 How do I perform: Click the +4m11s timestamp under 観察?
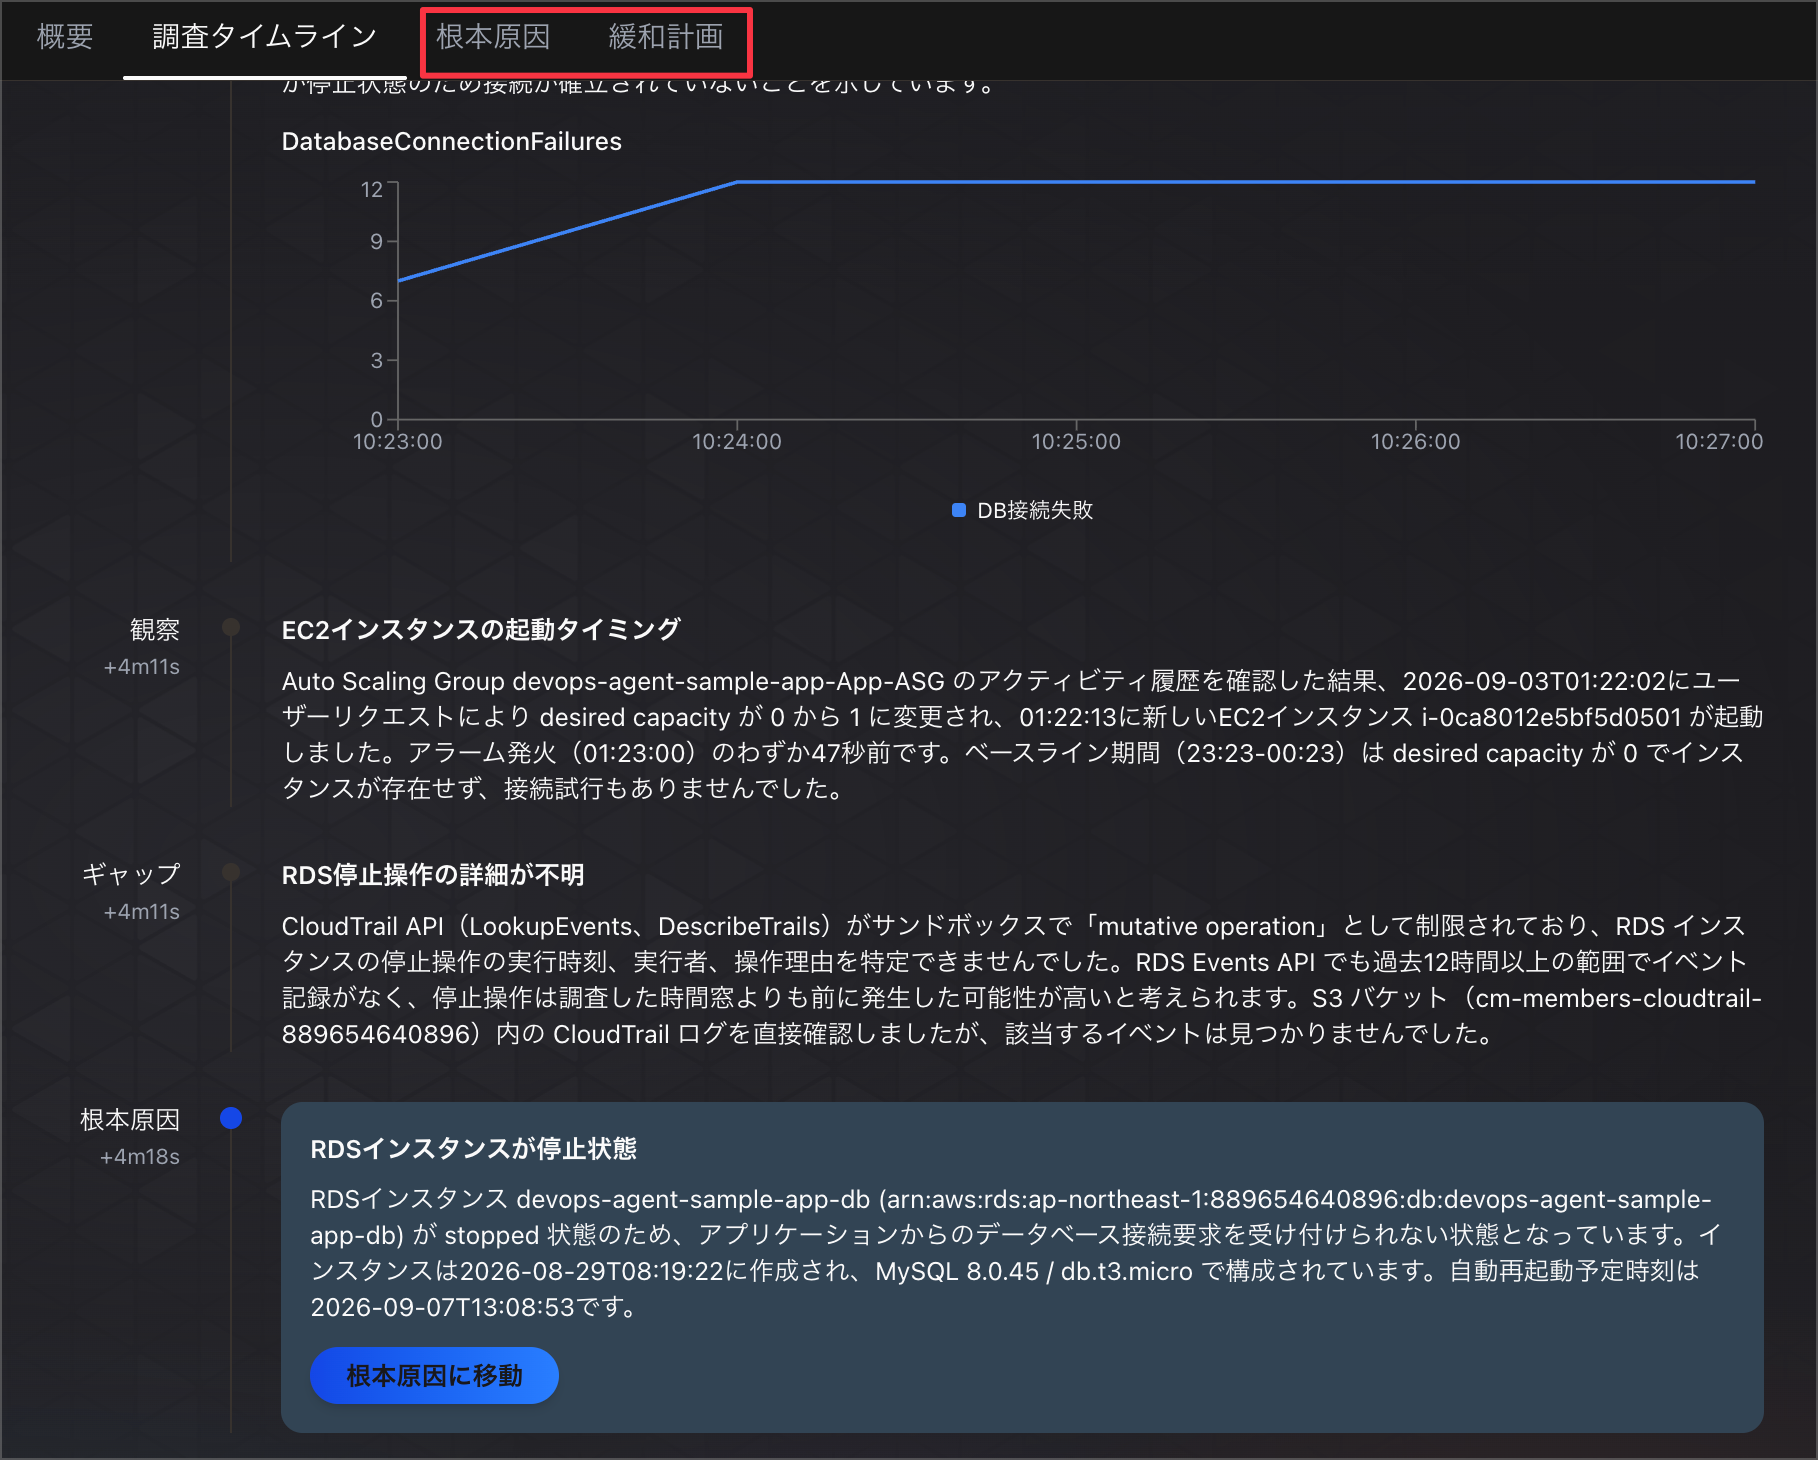[142, 667]
